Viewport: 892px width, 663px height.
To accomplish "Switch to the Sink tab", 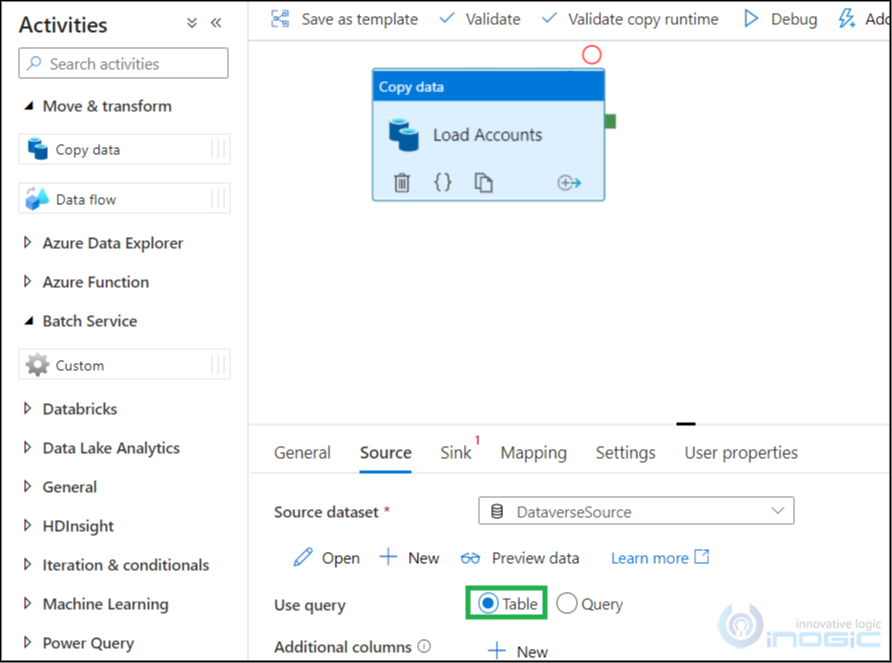I will tap(455, 453).
